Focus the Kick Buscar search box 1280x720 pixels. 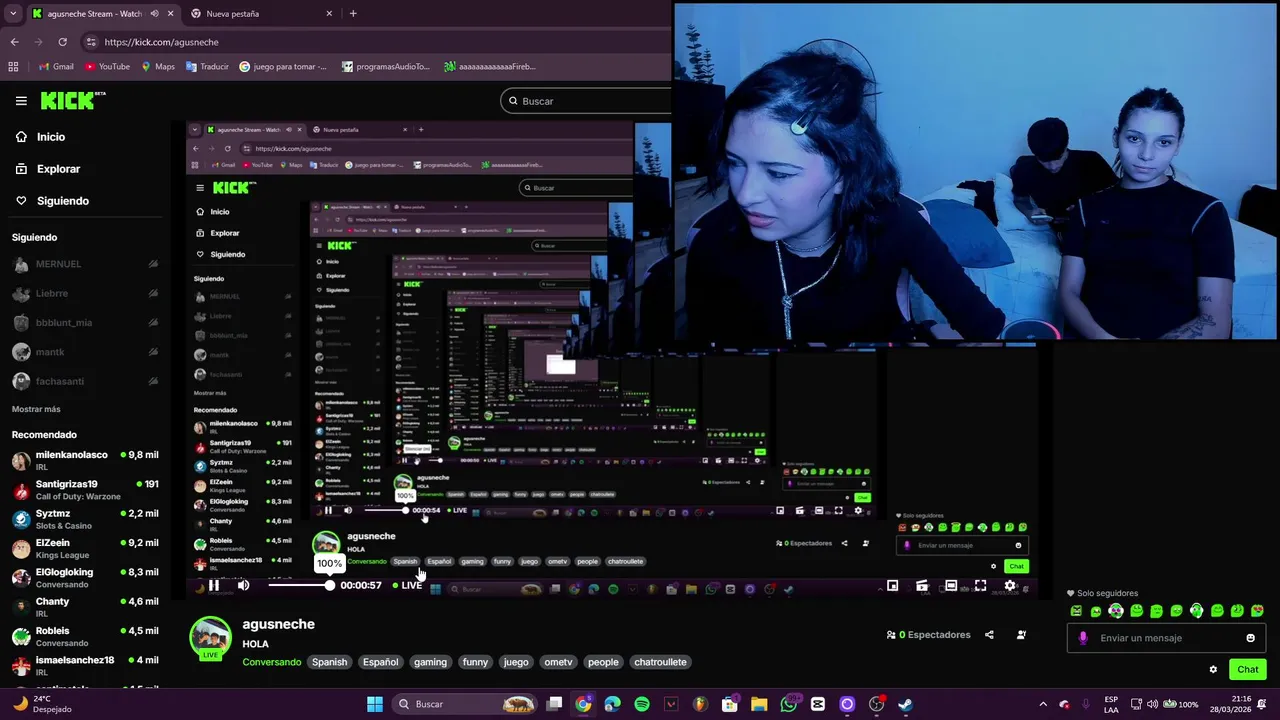[588, 101]
